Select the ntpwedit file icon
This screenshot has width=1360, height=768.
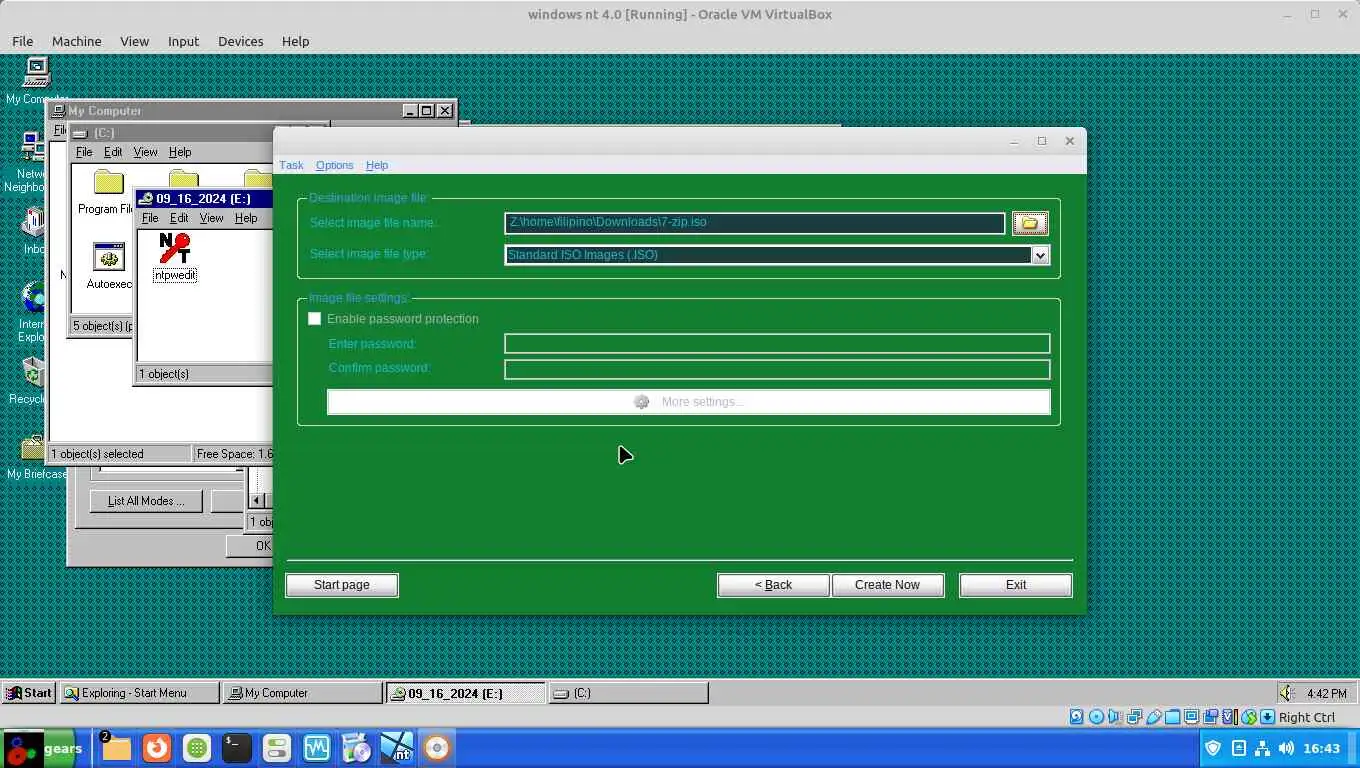coord(175,258)
